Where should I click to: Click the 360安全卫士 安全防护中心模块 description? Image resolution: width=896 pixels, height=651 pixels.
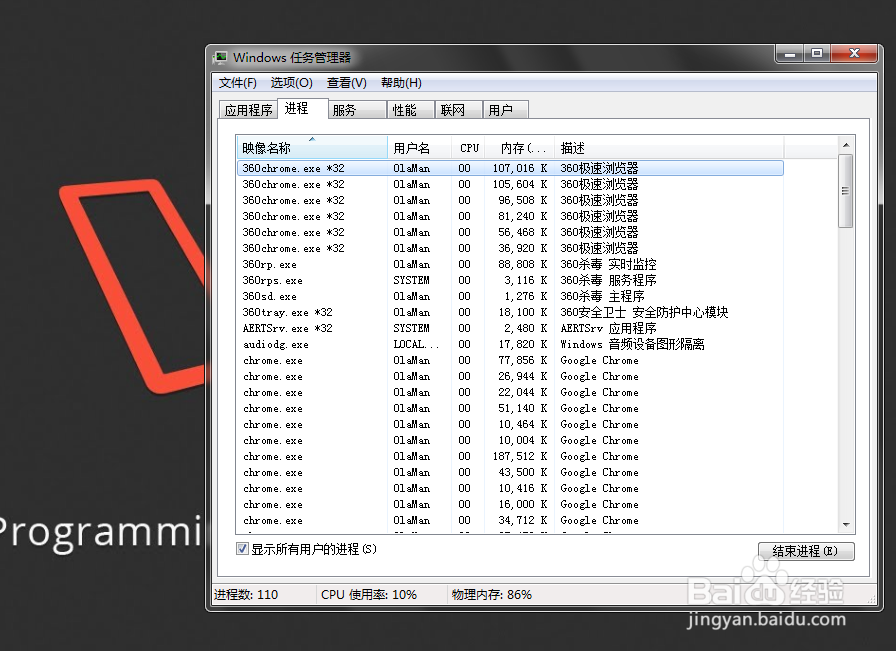click(644, 312)
